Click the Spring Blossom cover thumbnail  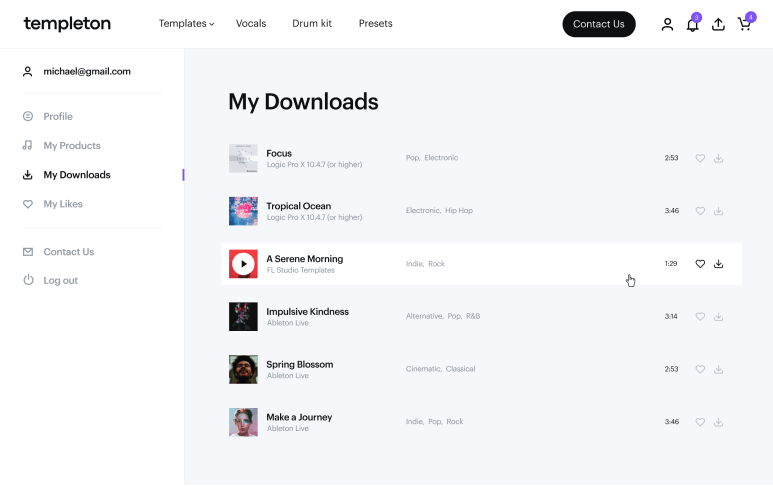[243, 369]
